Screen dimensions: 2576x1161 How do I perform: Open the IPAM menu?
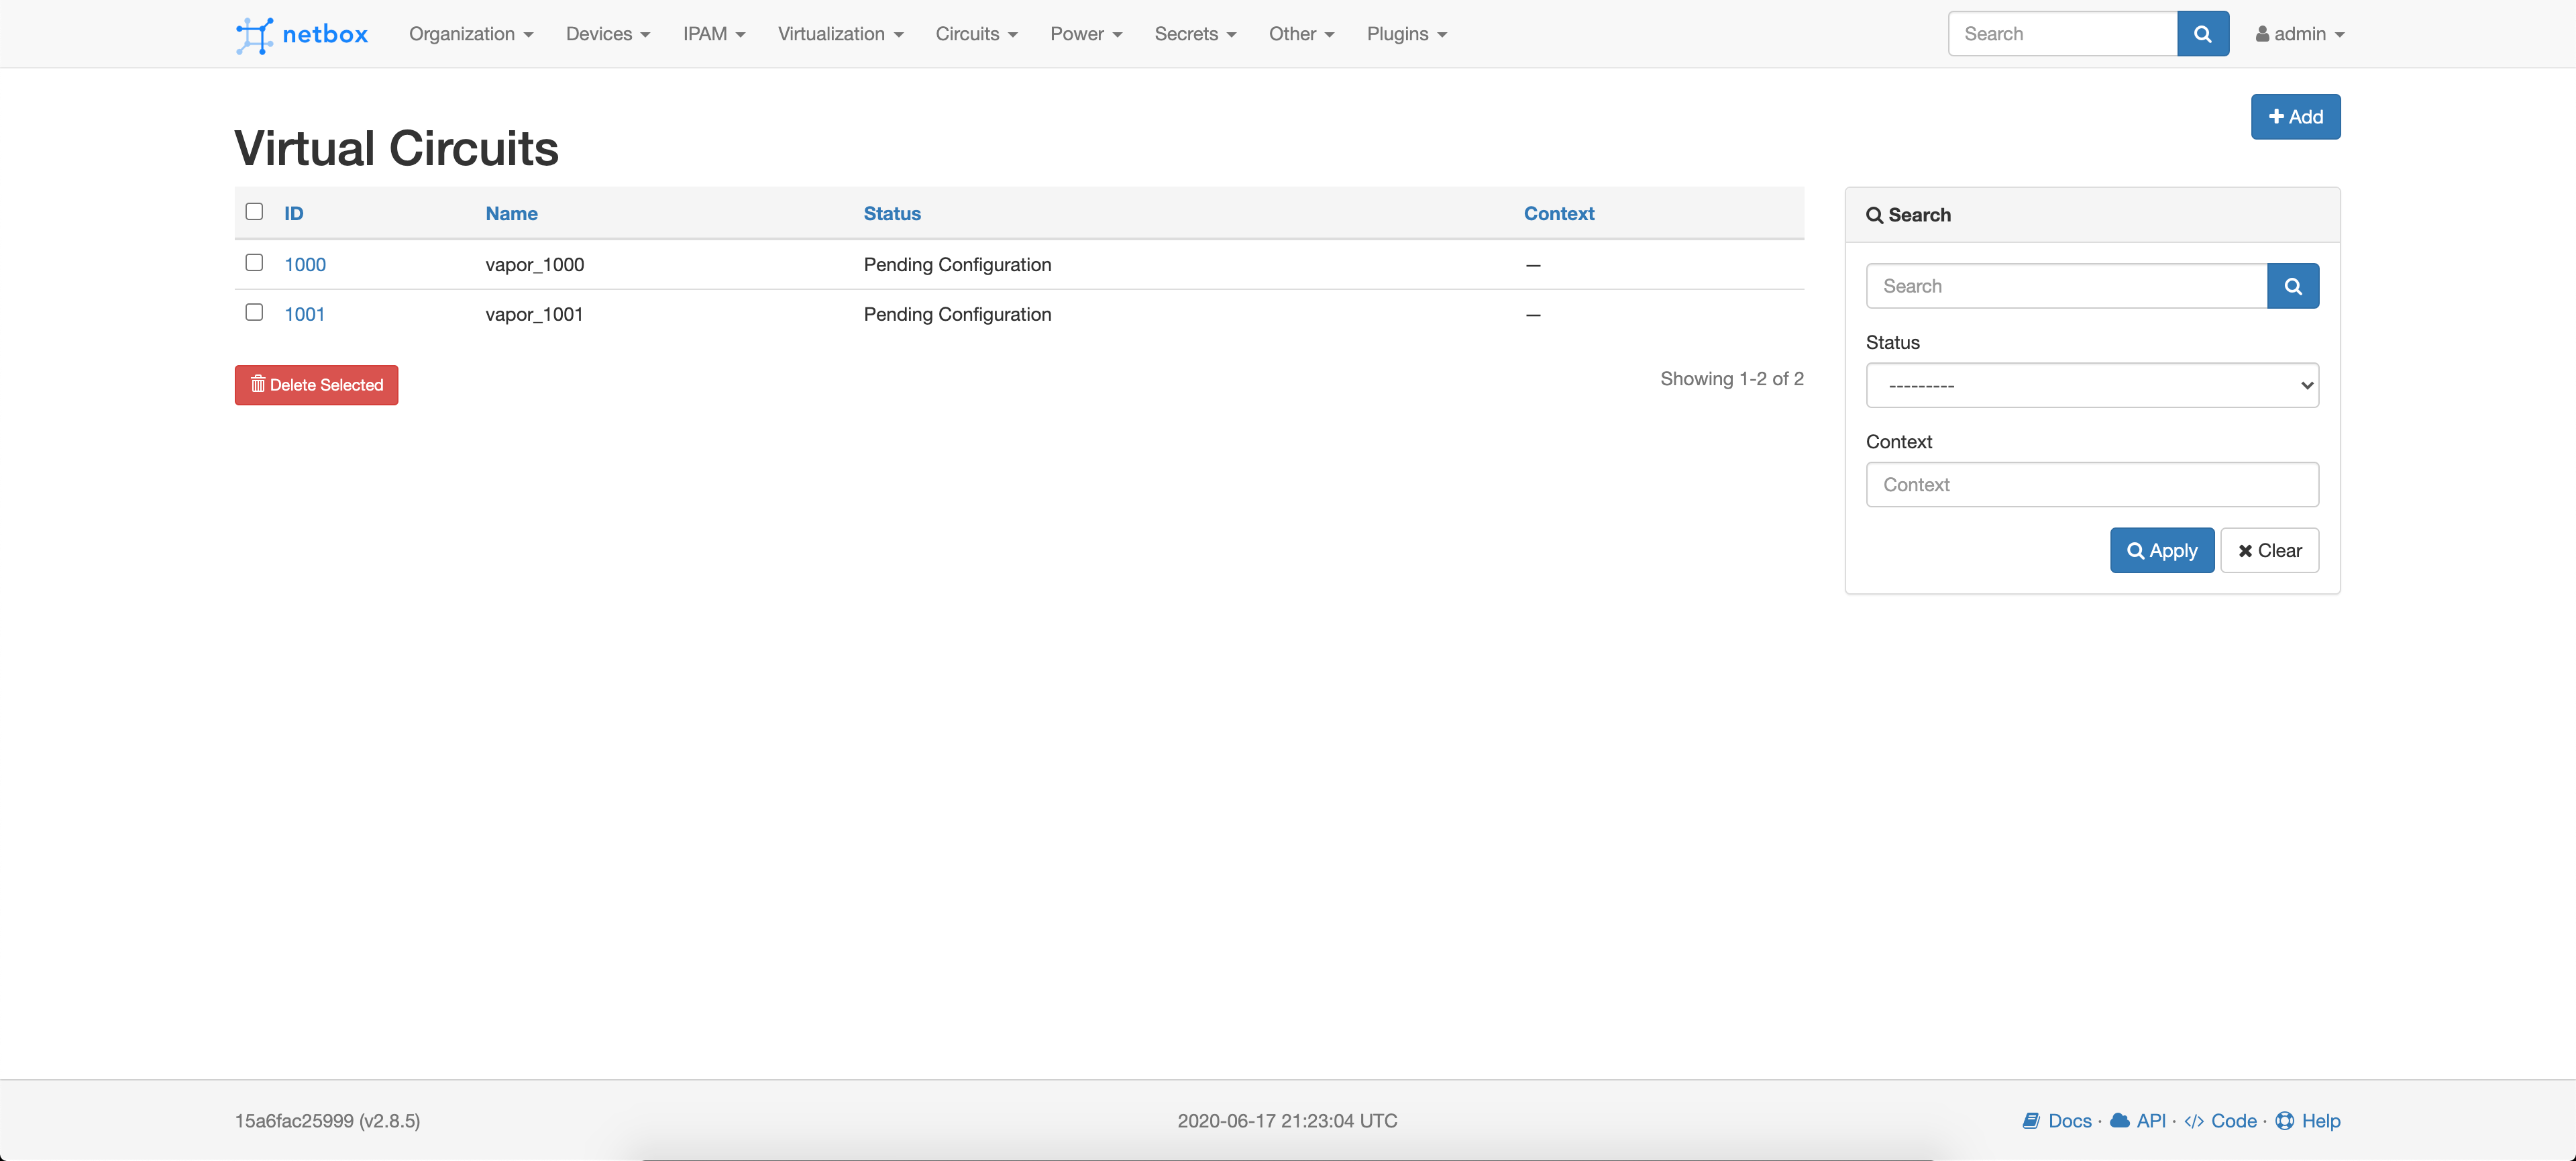(x=713, y=34)
